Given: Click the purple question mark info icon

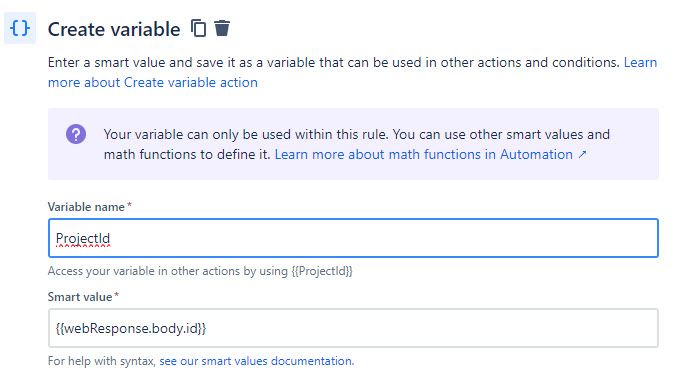Looking at the screenshot, I should (76, 134).
